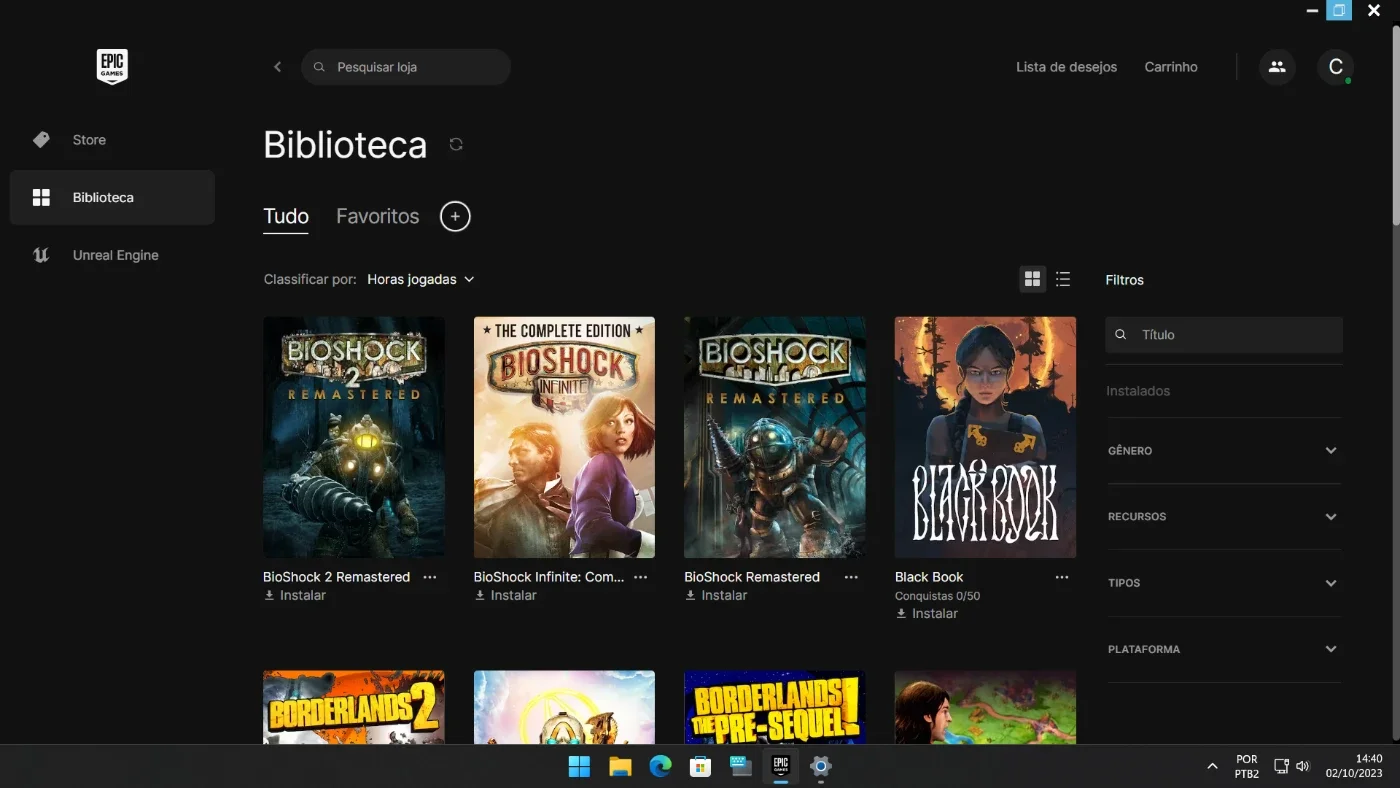Open Borderlands 2 cover
The image size is (1400, 788).
click(354, 707)
